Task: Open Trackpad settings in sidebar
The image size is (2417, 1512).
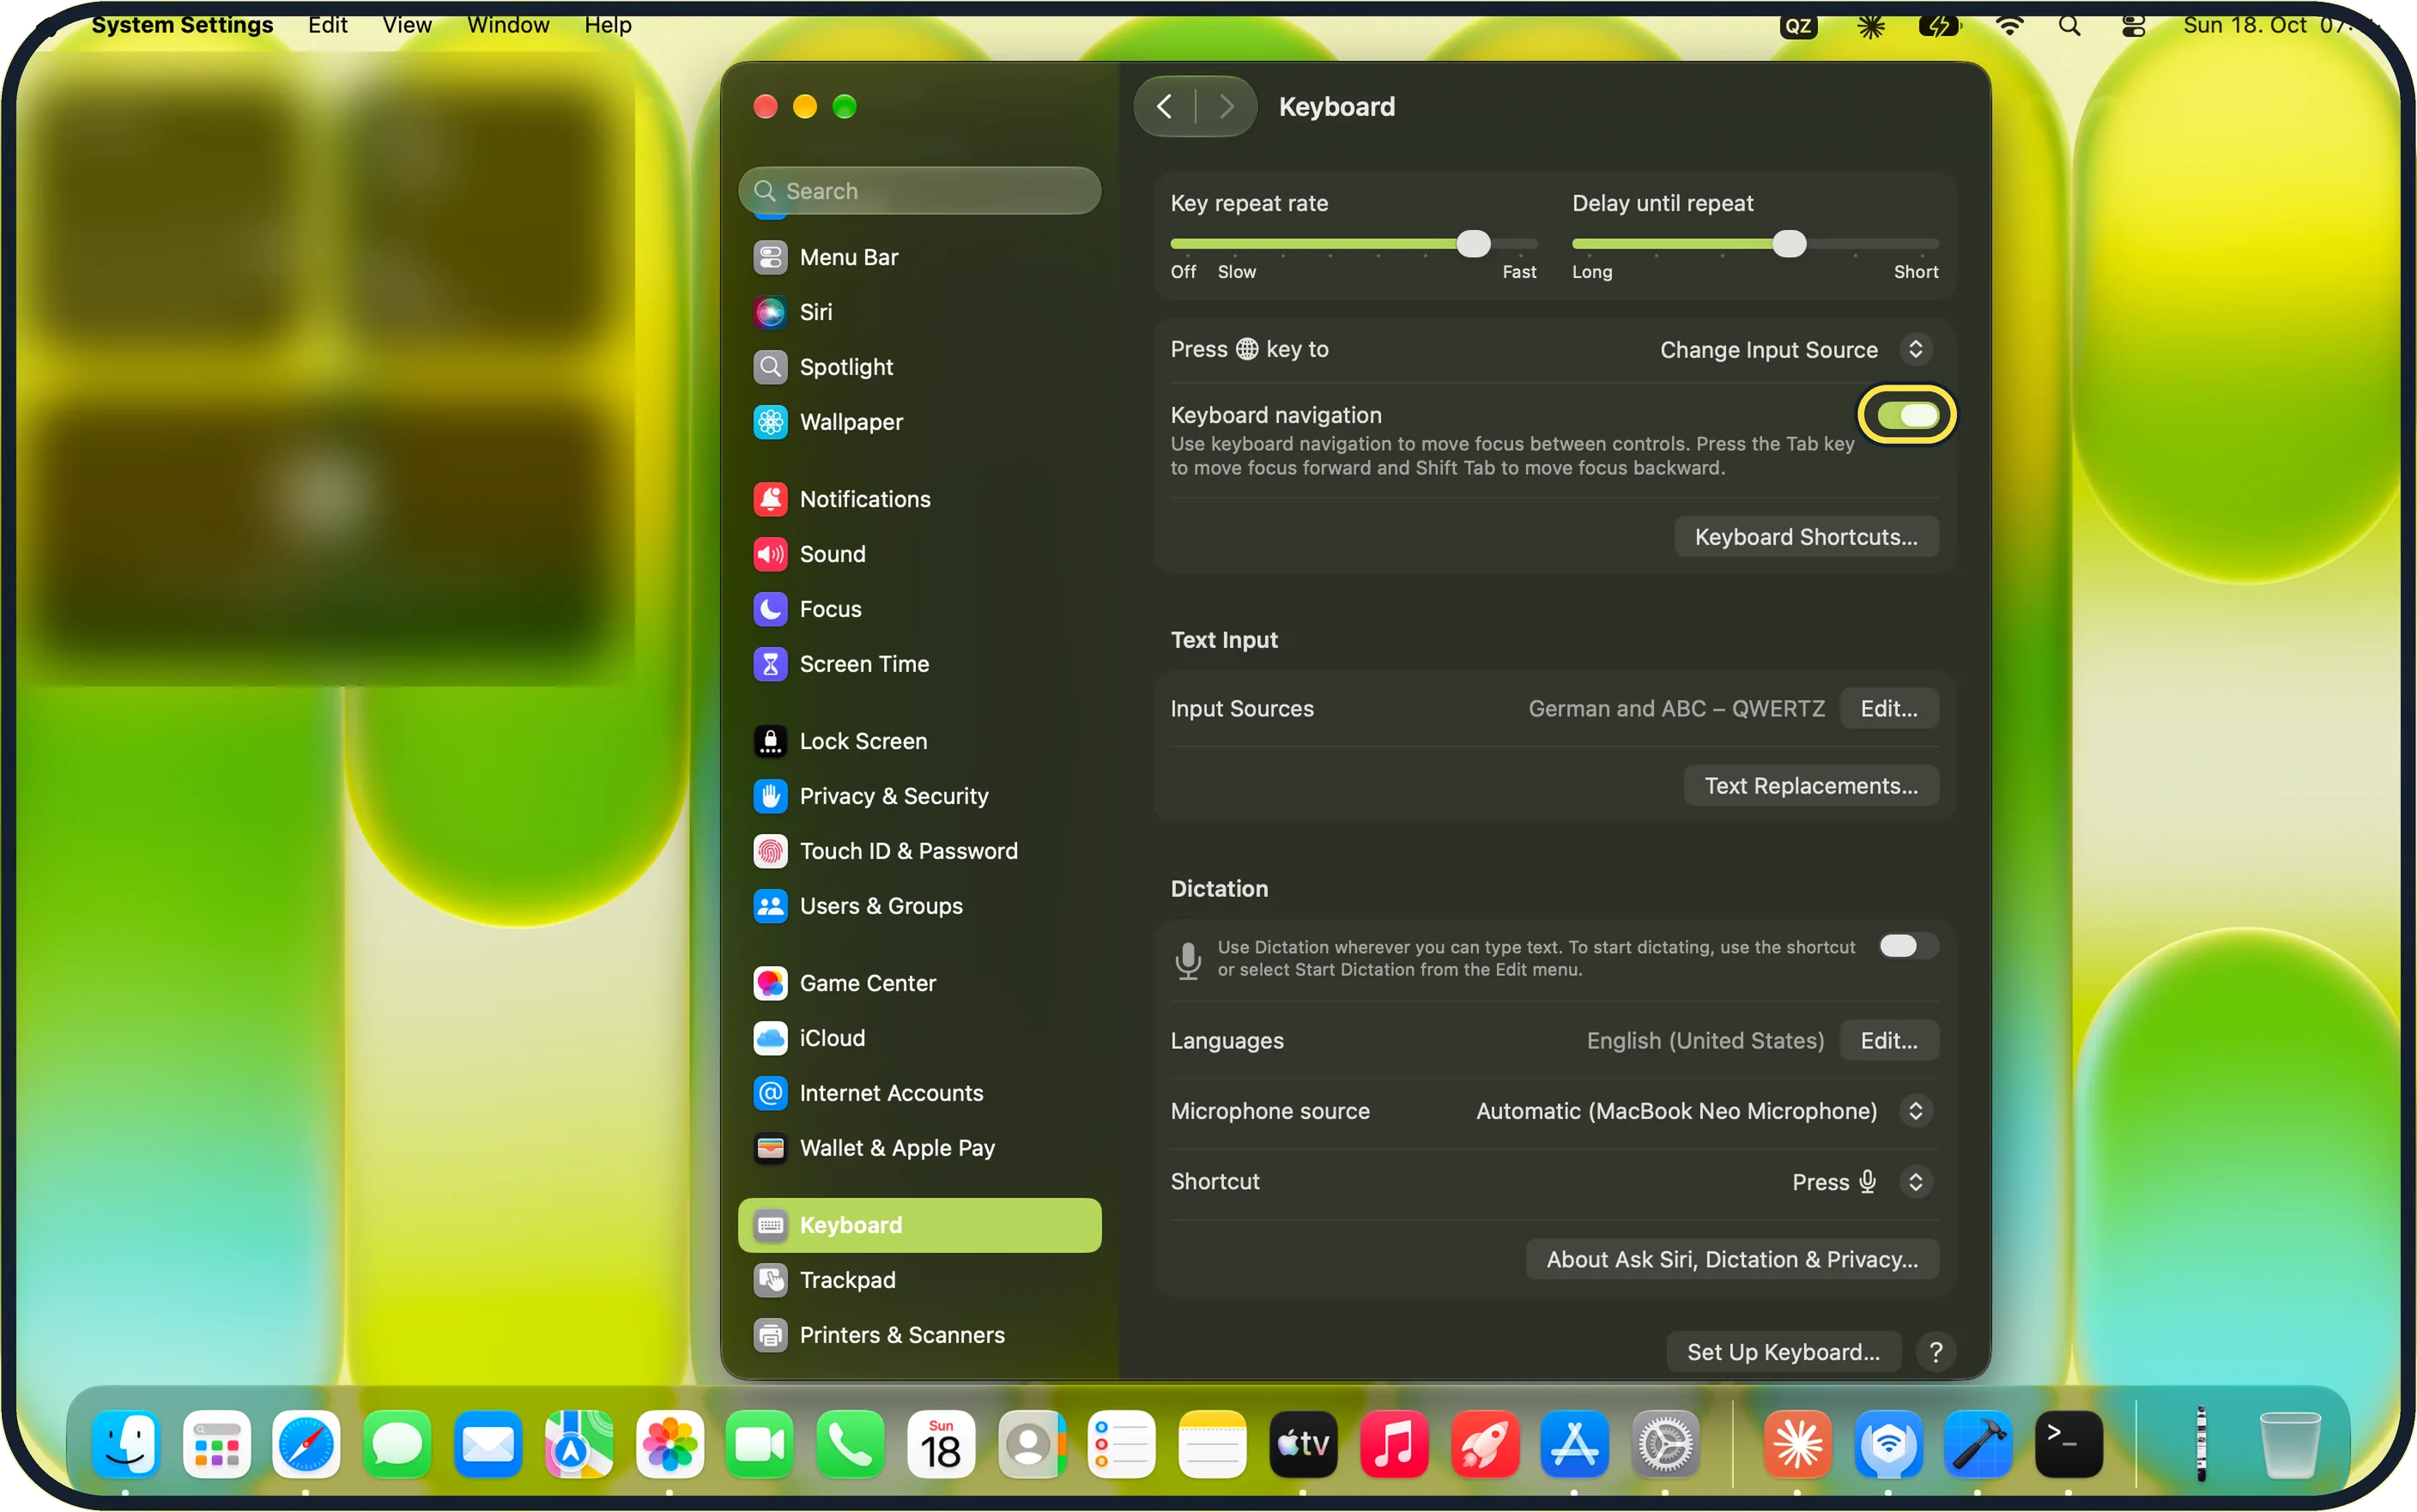Action: 919,1280
